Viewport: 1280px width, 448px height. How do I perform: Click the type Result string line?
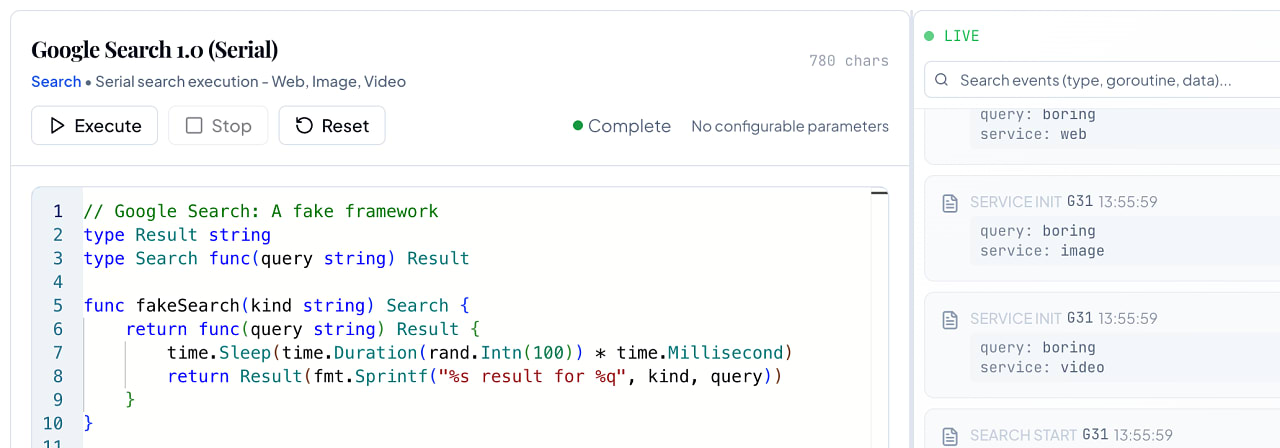pos(177,235)
